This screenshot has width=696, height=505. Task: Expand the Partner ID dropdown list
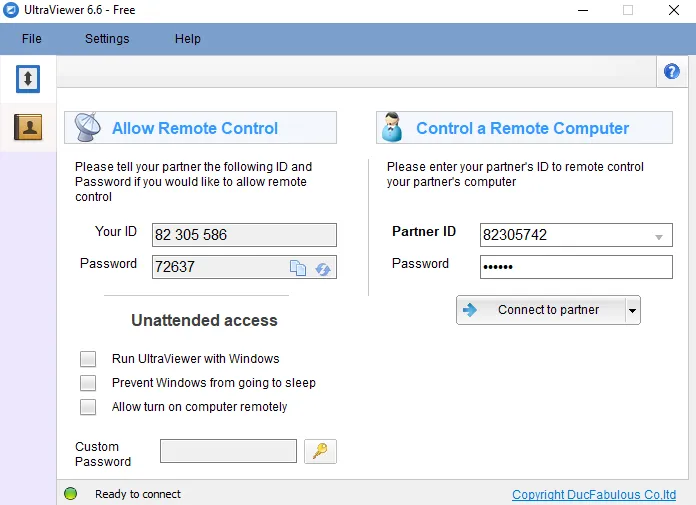[659, 236]
